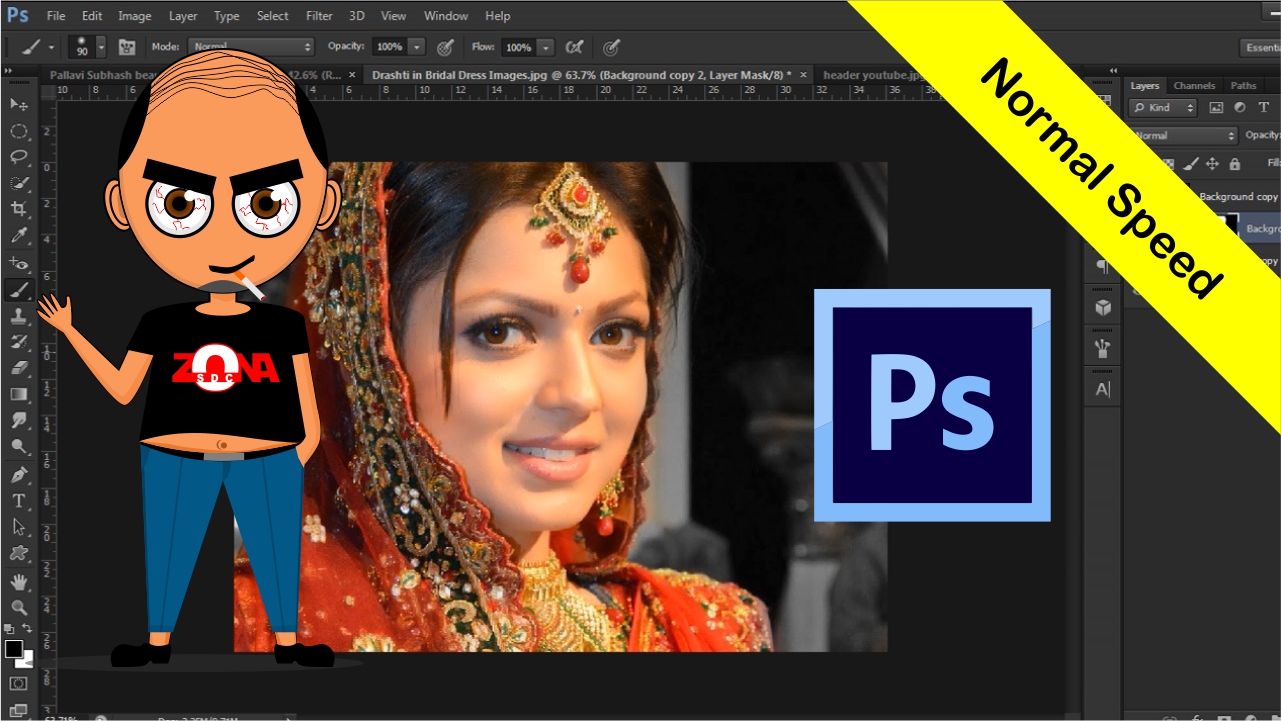The image size is (1281, 721).
Task: Select the Zoom tool
Action: (x=19, y=607)
